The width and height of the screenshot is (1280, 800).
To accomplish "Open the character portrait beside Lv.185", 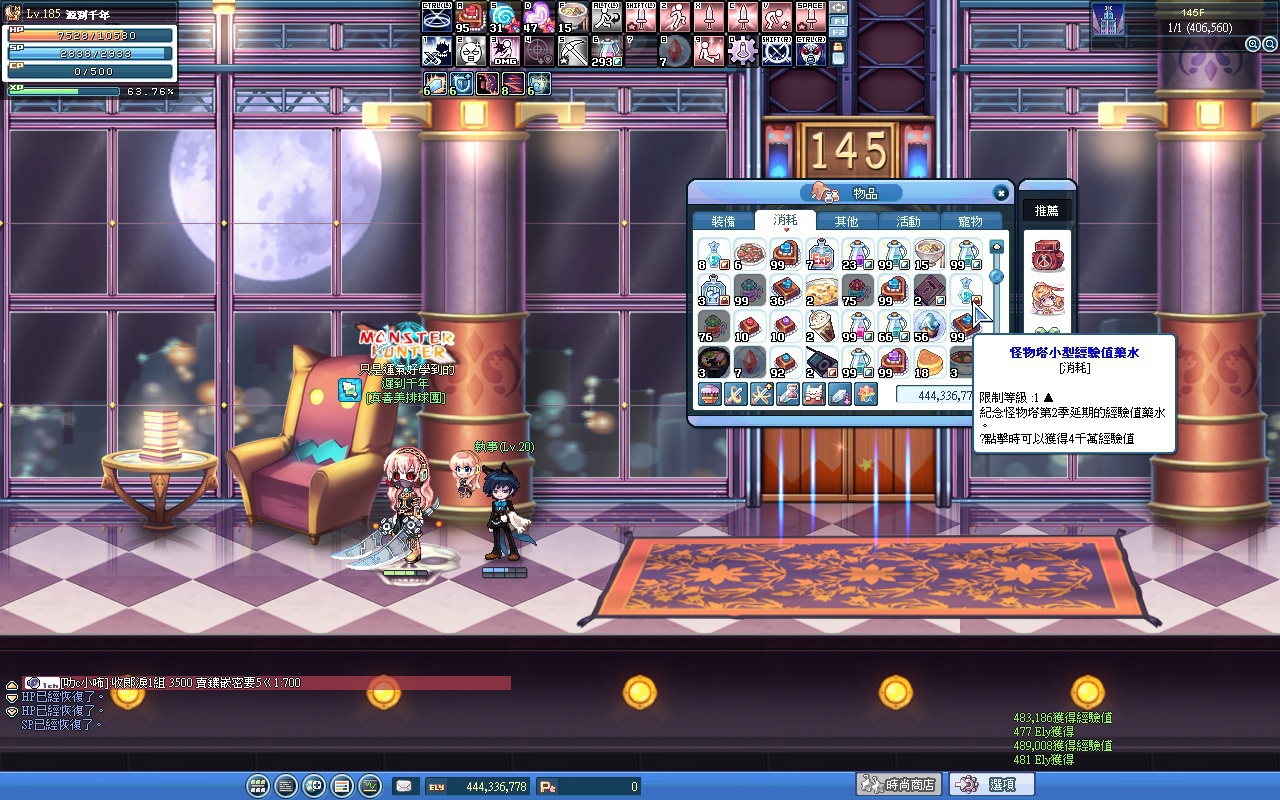I will (x=13, y=13).
